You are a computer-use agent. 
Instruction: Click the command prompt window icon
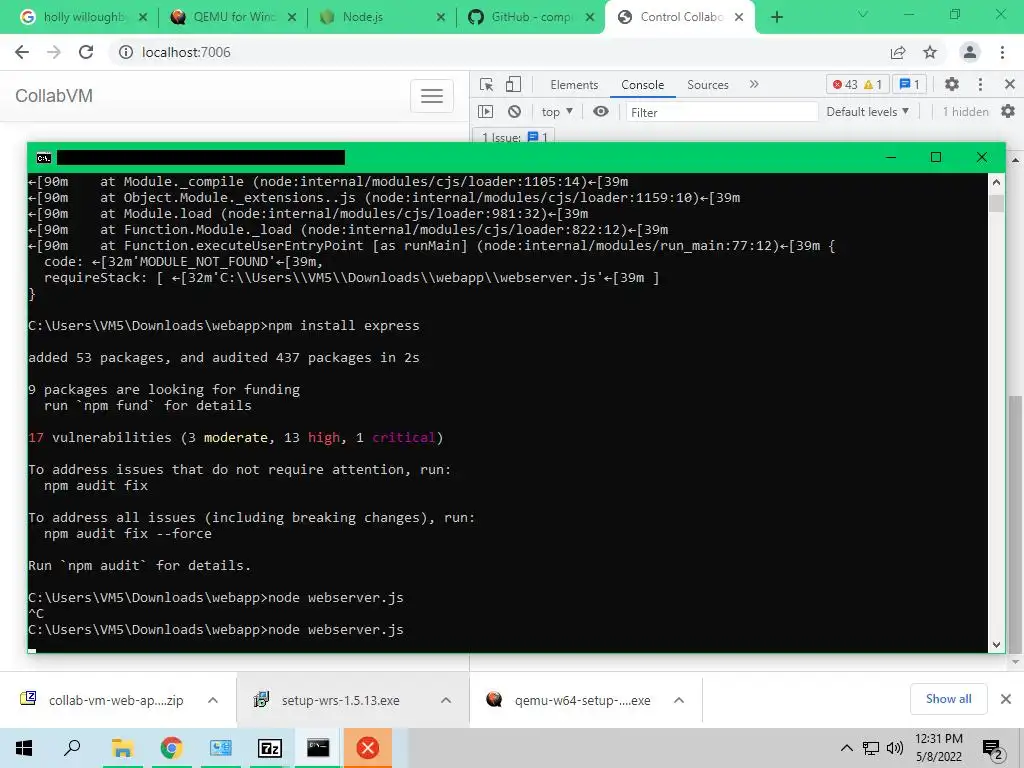pos(44,157)
